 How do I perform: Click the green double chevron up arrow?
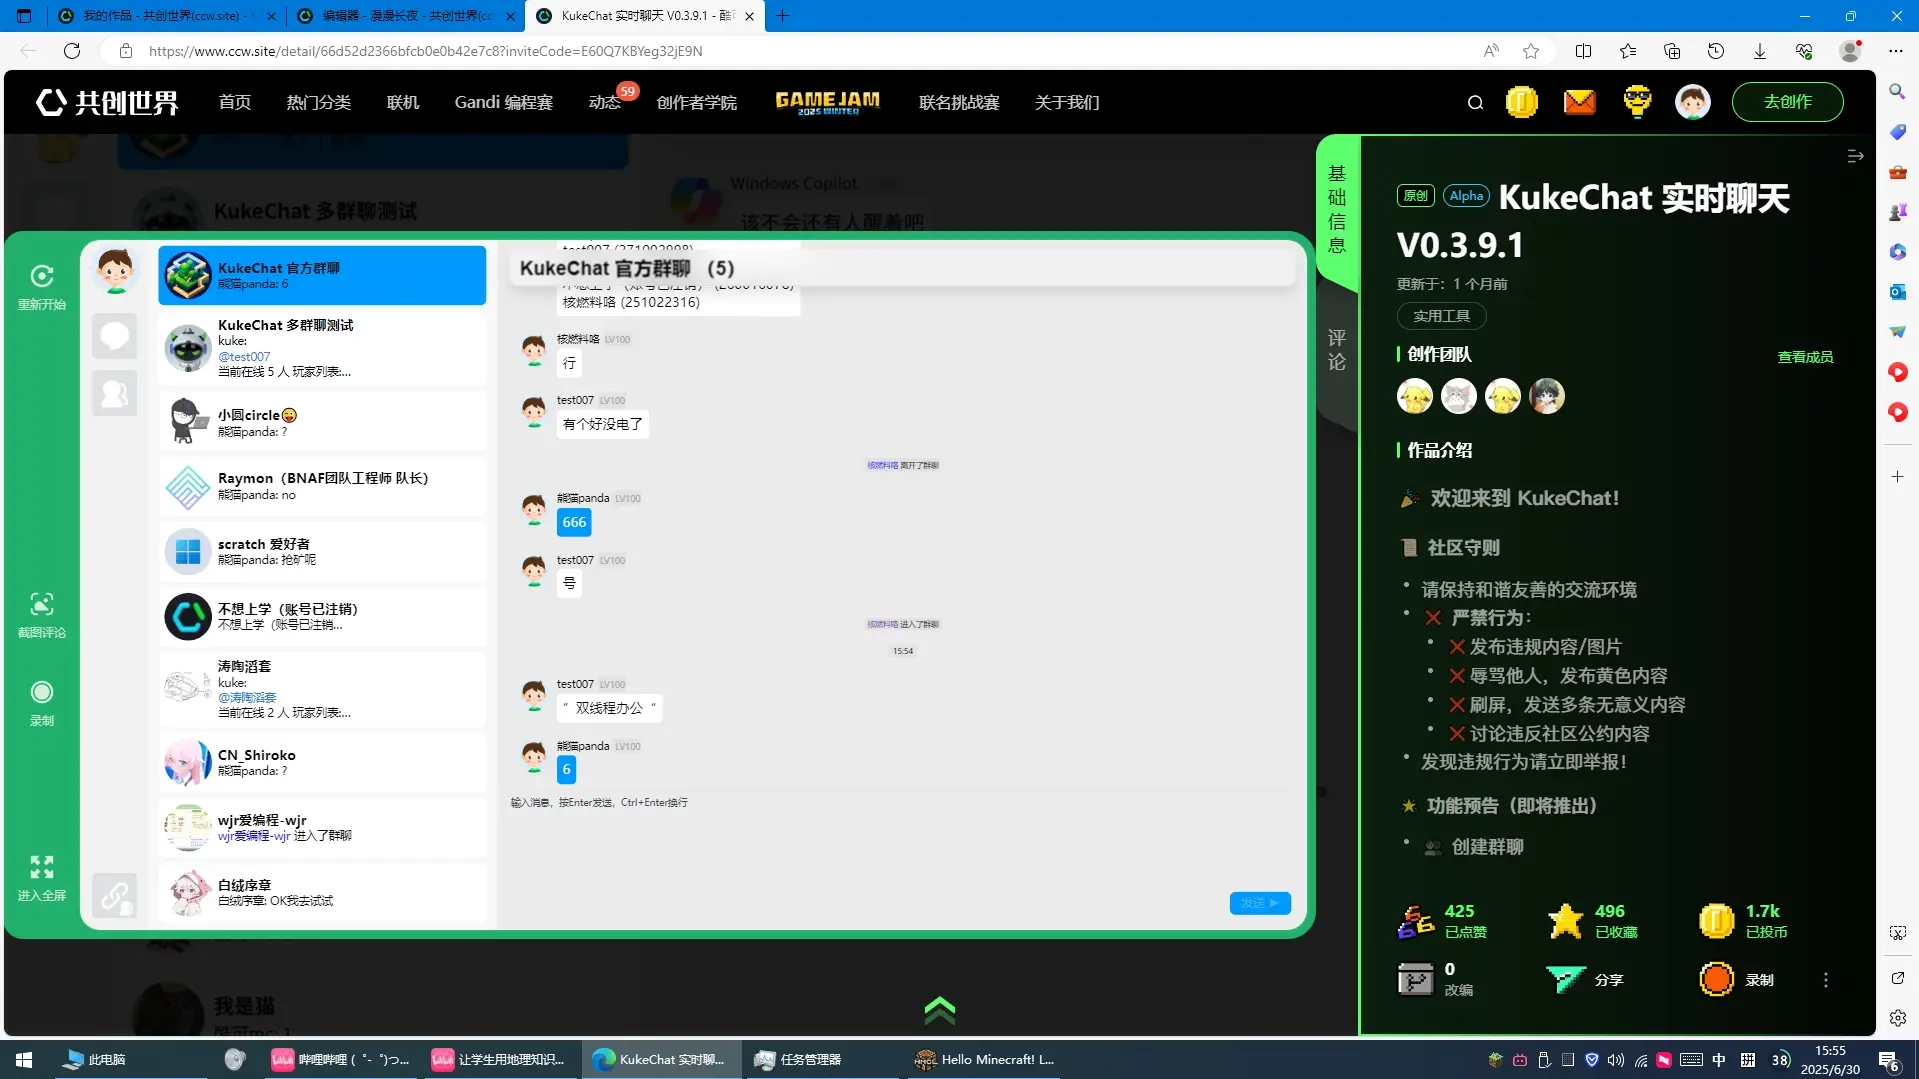pos(940,1011)
